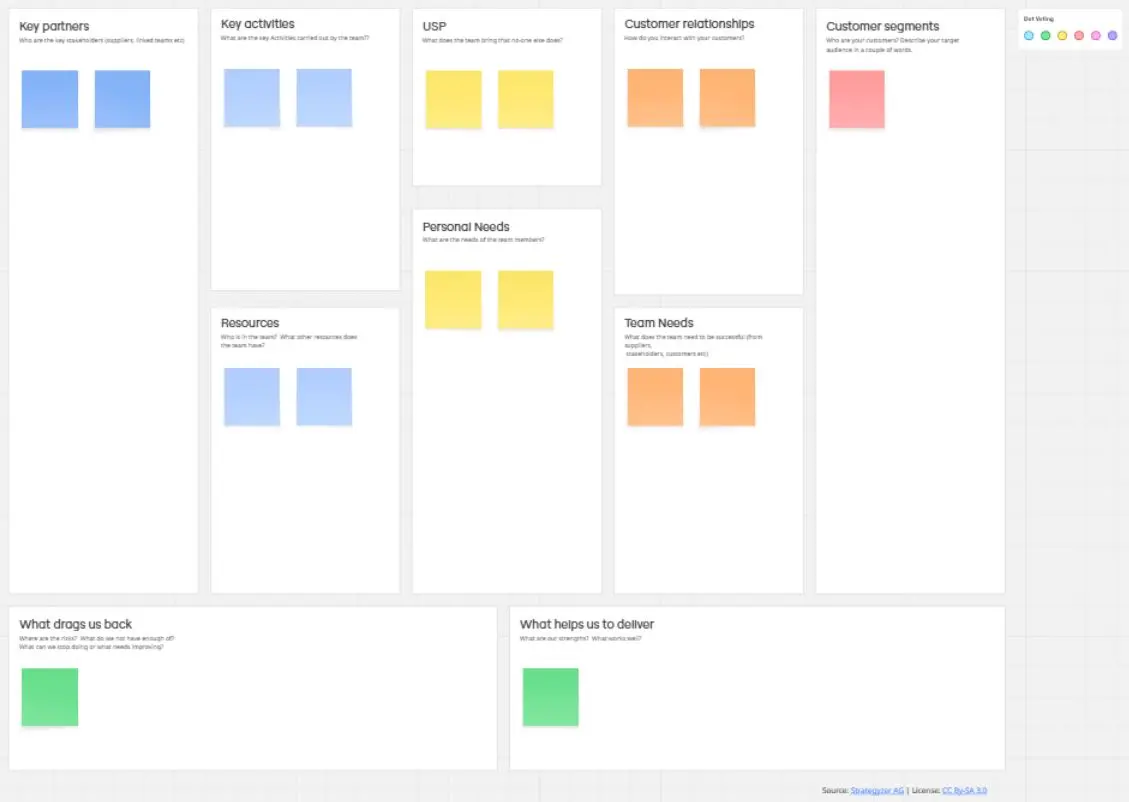Click the What helps us to deliver heading

point(587,624)
